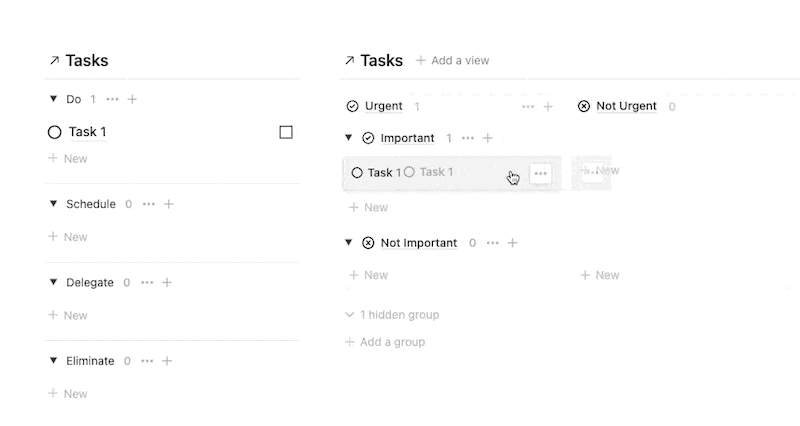Click plus icon next to Delegate group
Image resolution: width=800 pixels, height=426 pixels.
(167, 282)
